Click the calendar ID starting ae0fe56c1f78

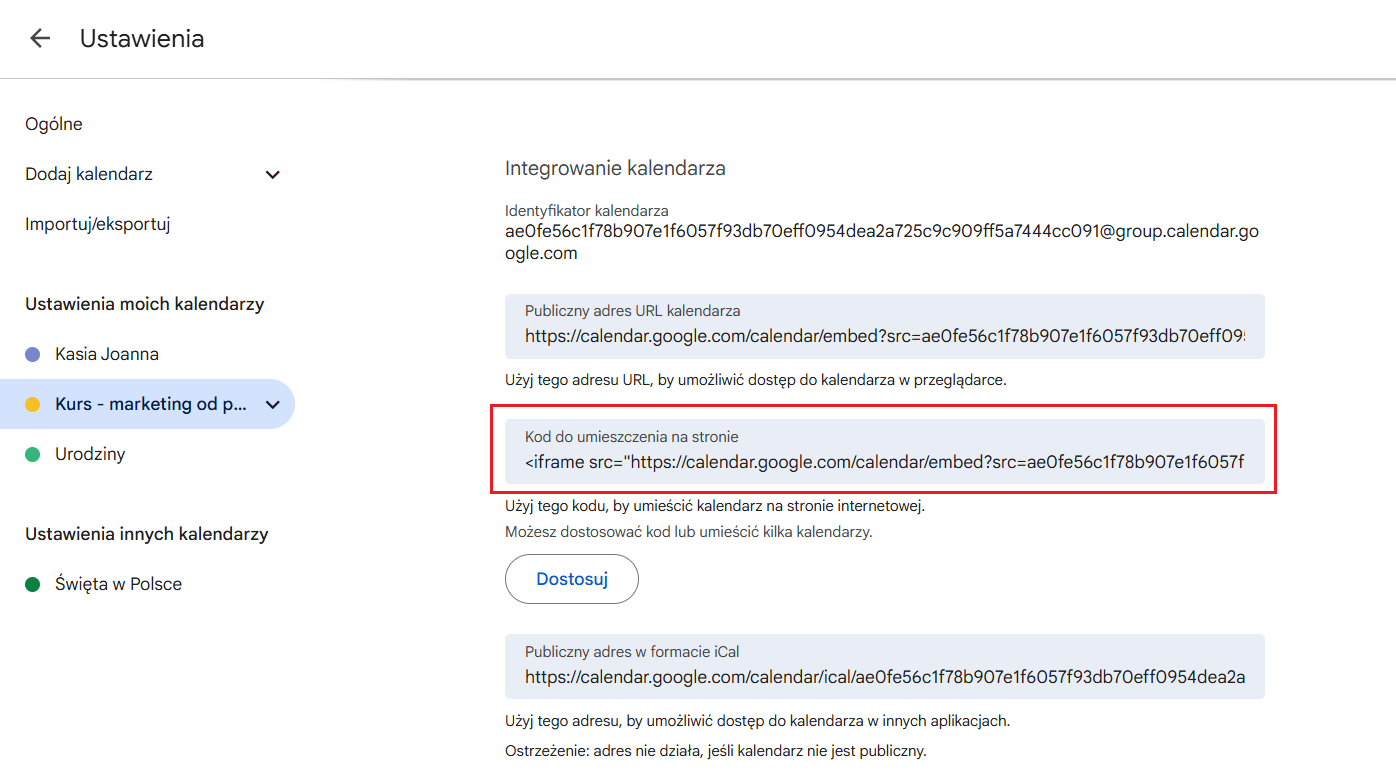[x=882, y=242]
